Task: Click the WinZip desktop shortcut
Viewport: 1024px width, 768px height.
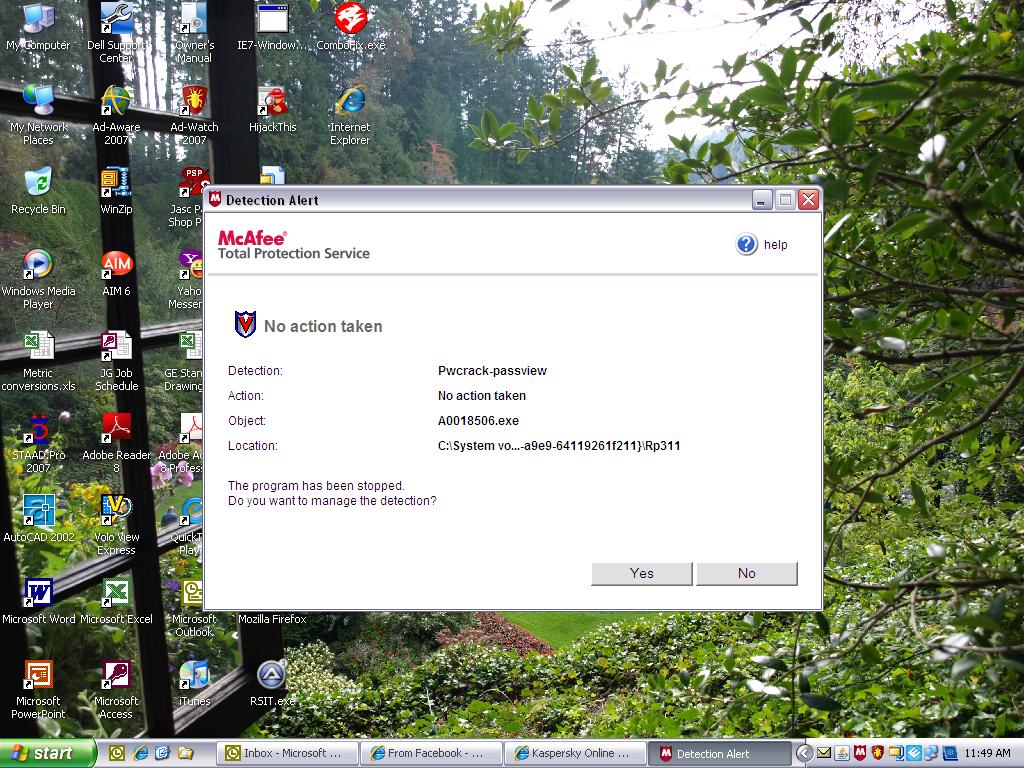Action: (x=116, y=191)
